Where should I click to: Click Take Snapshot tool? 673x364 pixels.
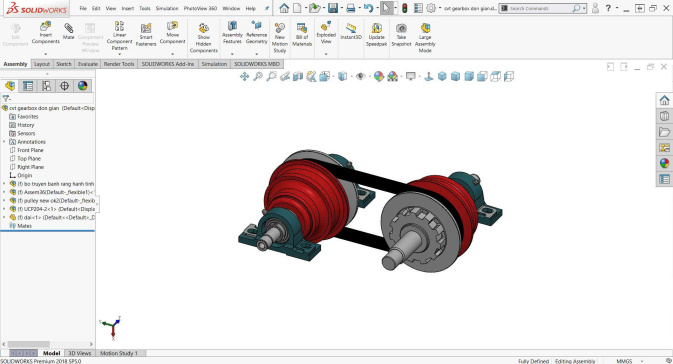tap(401, 34)
